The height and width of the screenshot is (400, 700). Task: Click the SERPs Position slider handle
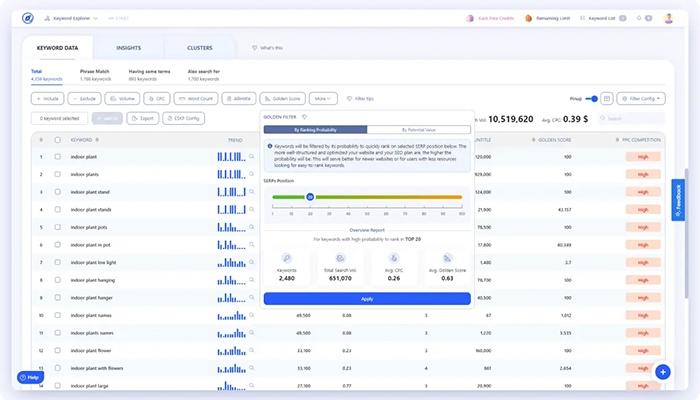coord(310,197)
